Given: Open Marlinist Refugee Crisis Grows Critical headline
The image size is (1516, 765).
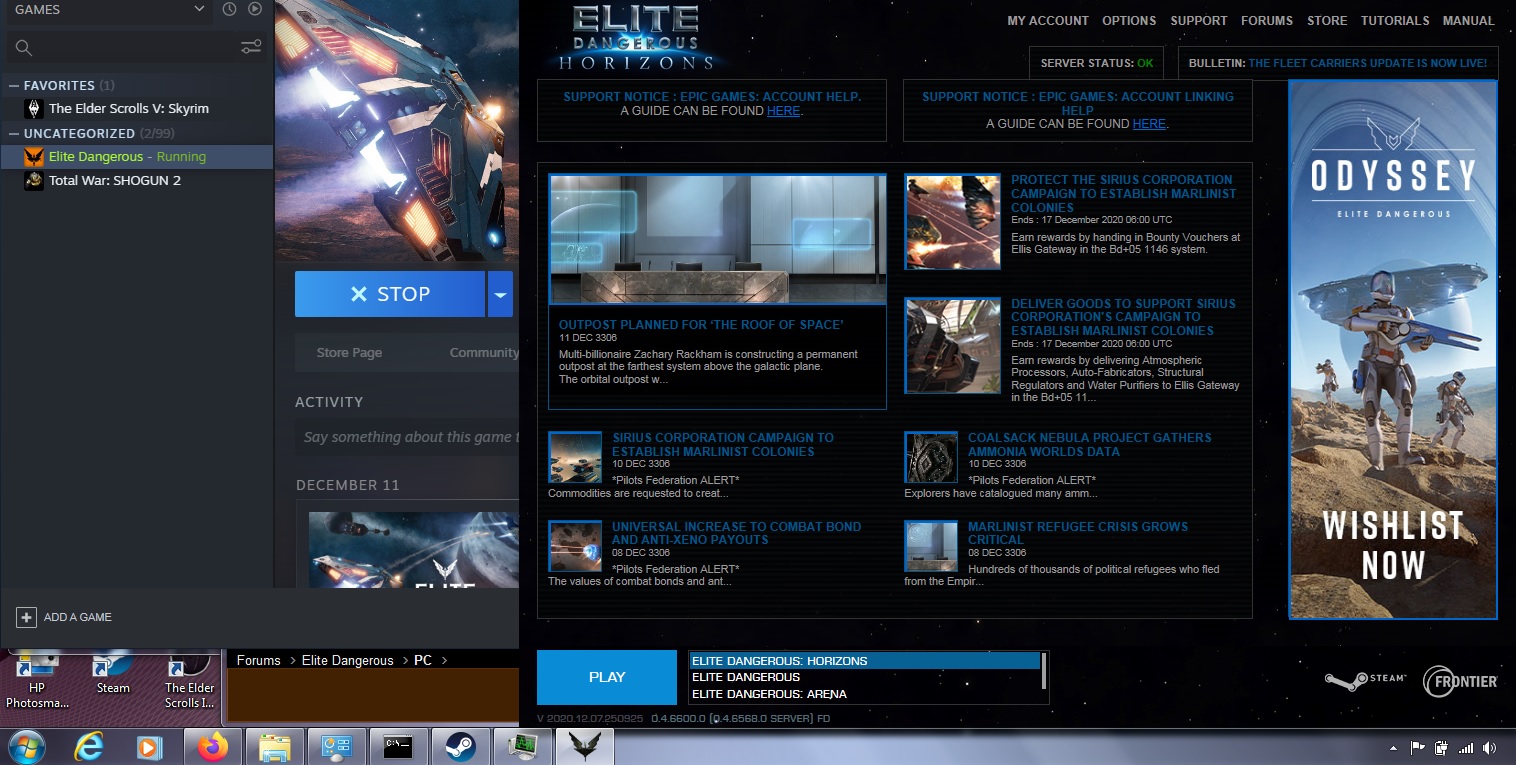Looking at the screenshot, I should point(1078,533).
